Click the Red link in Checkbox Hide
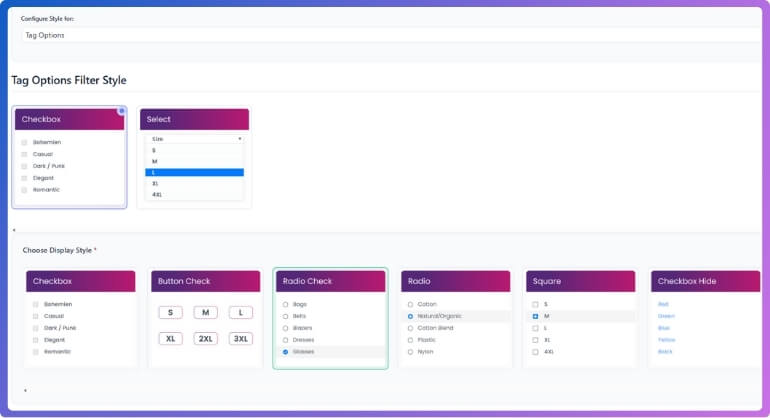770x418 pixels. pyautogui.click(x=663, y=304)
